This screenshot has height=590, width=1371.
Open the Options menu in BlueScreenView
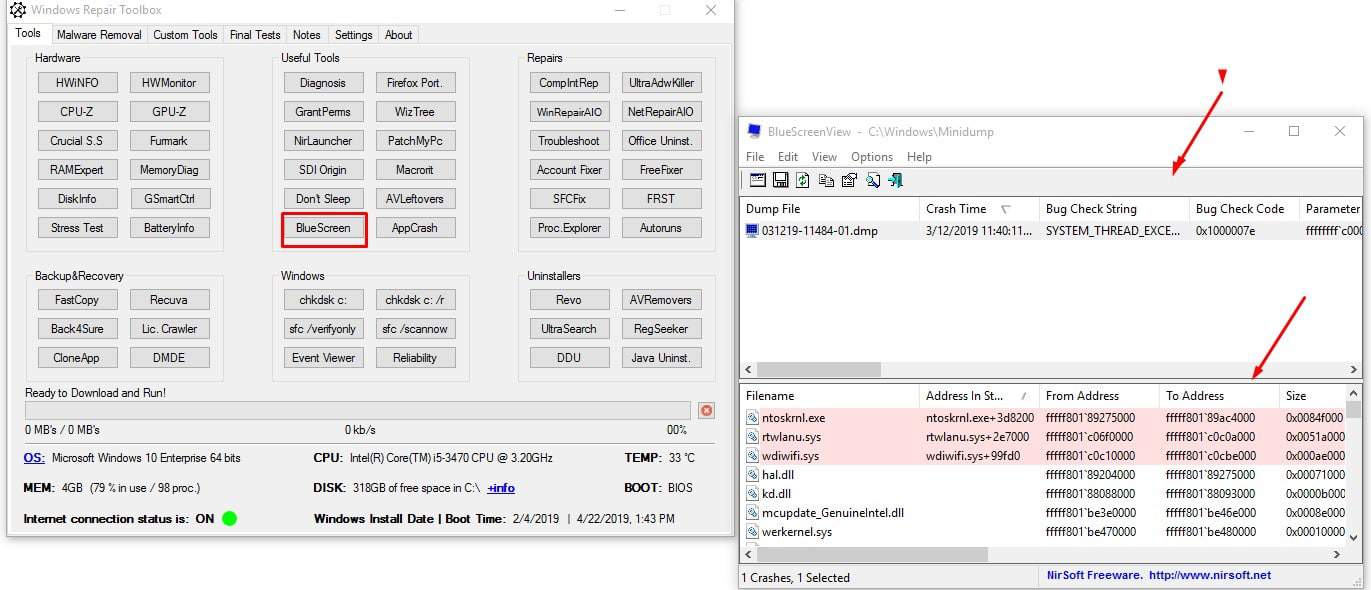tap(872, 157)
